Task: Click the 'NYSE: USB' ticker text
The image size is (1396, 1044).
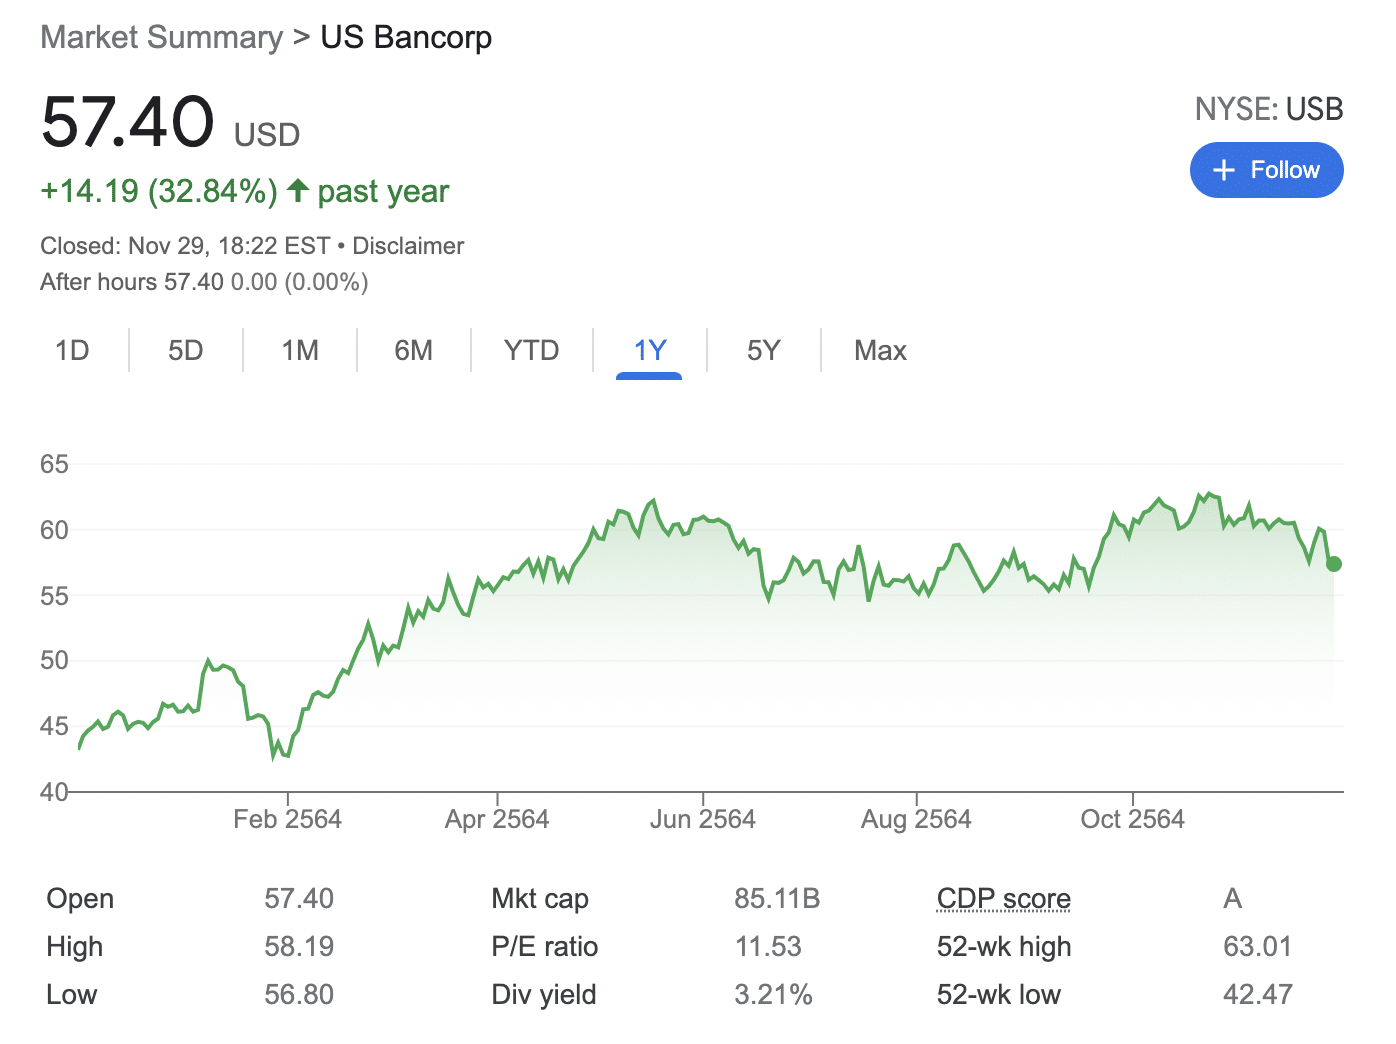Action: [x=1269, y=109]
